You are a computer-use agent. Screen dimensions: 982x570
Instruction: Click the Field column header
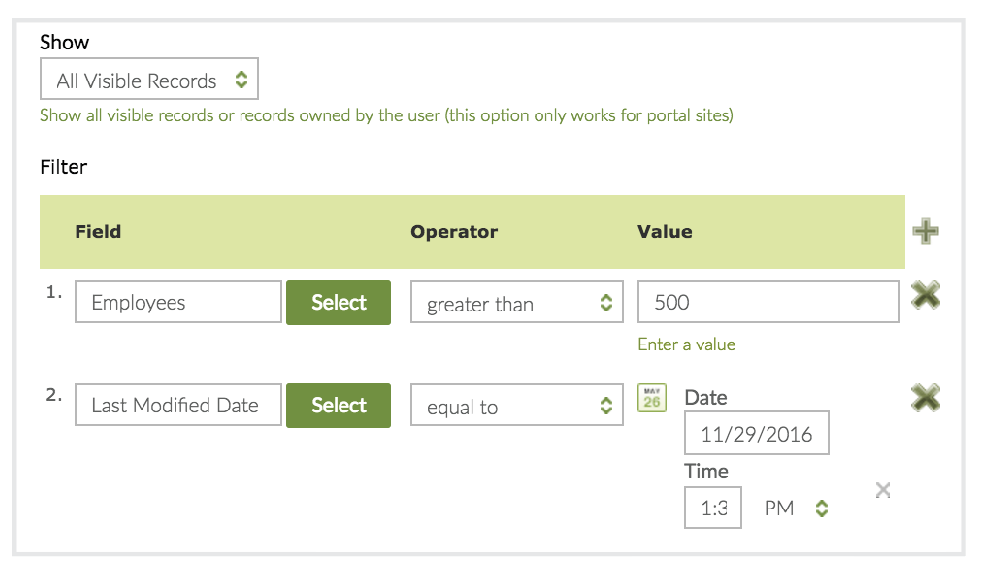[98, 232]
